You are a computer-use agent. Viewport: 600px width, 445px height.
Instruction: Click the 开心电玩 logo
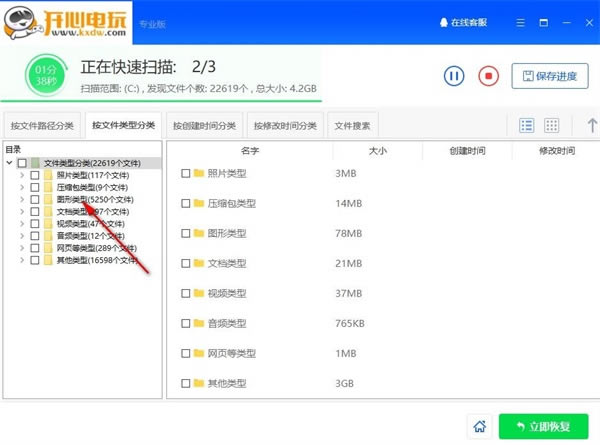[x=66, y=23]
